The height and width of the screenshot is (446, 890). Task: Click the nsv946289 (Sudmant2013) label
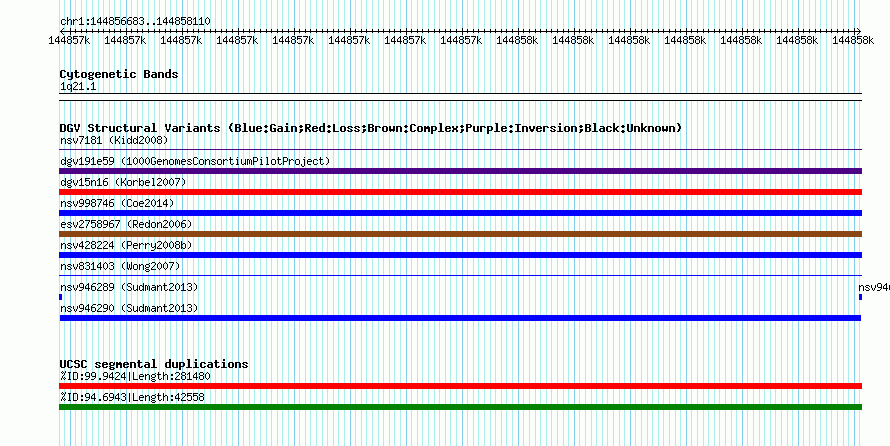129,287
